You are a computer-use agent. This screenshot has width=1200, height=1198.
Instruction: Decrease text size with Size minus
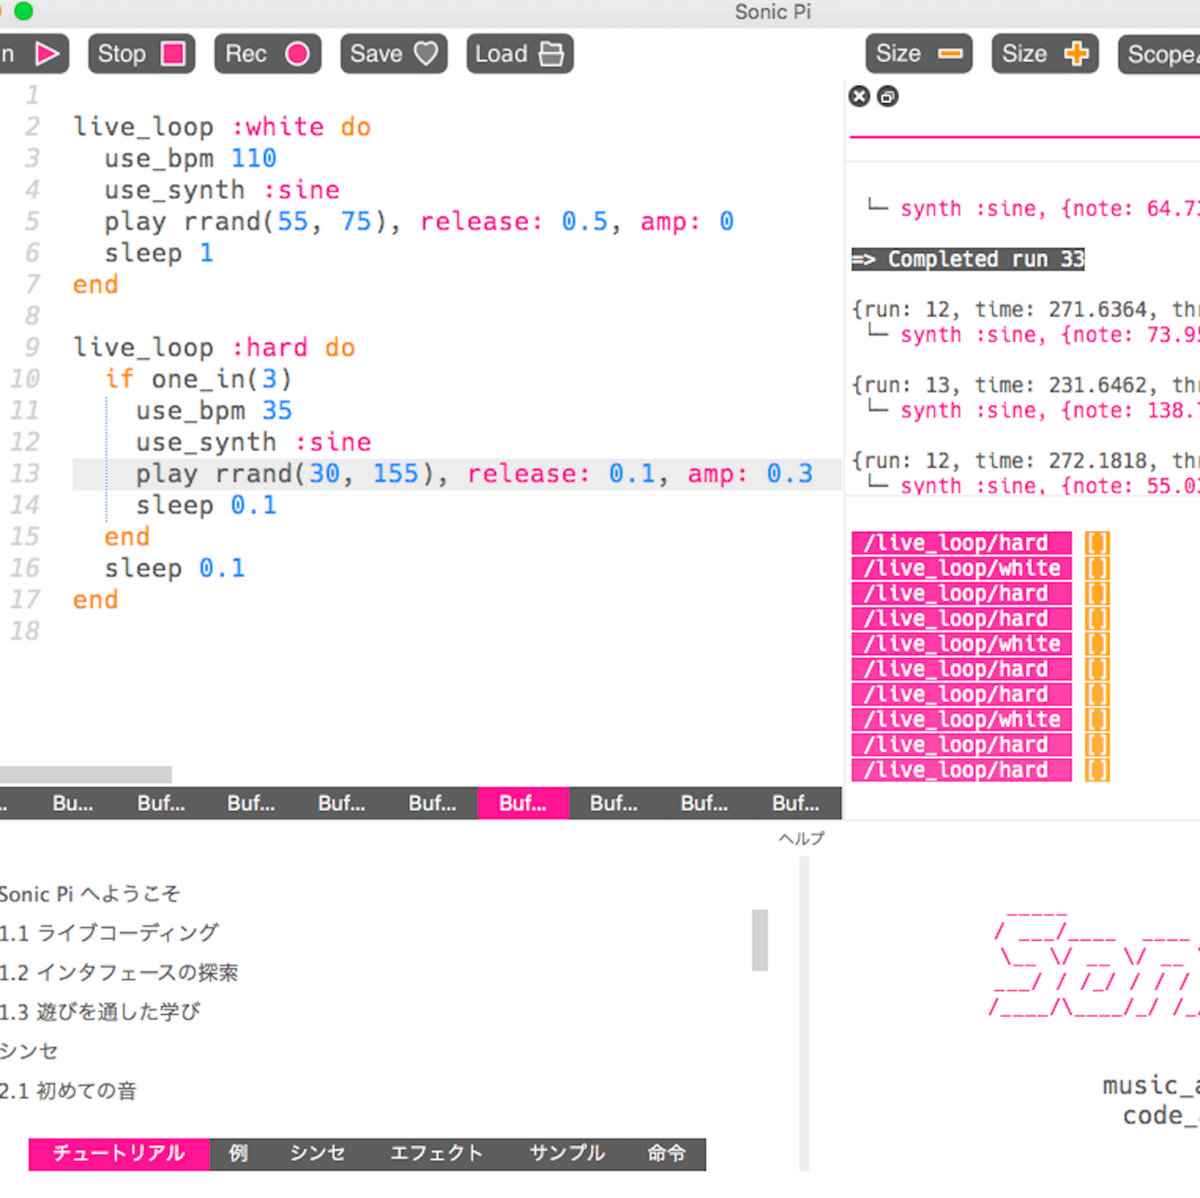click(918, 54)
